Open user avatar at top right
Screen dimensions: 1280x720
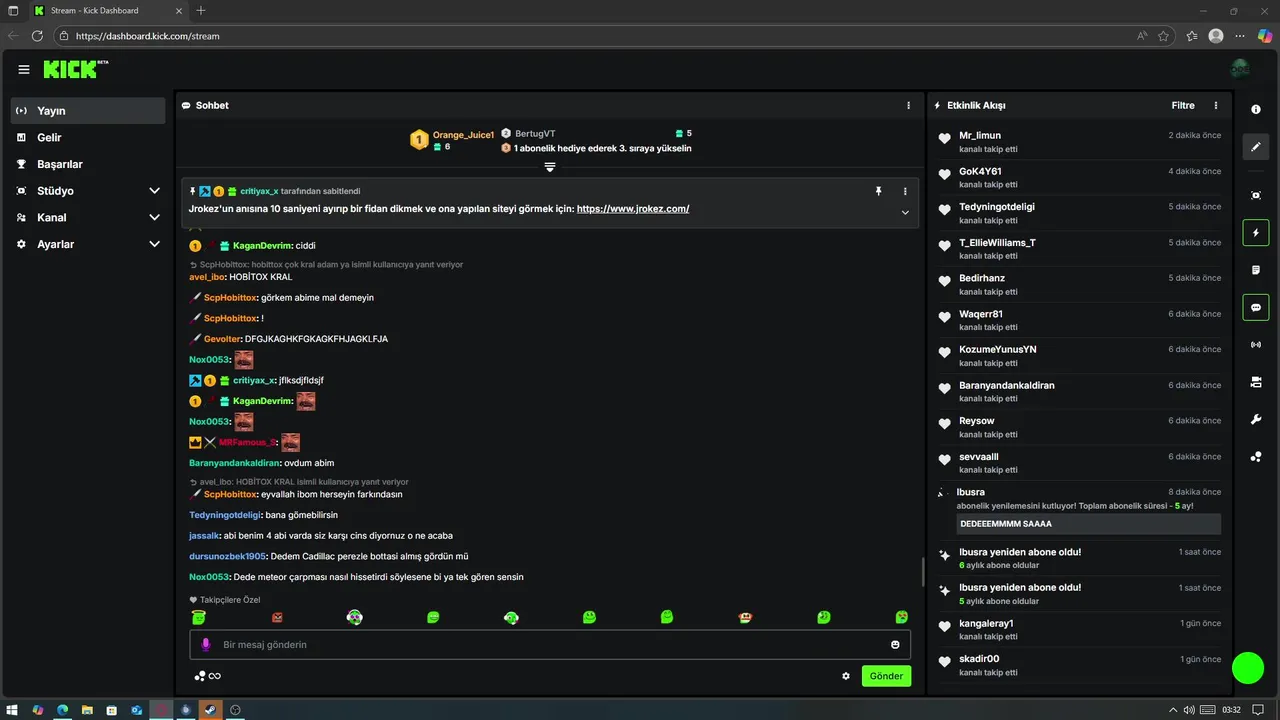click(1240, 69)
